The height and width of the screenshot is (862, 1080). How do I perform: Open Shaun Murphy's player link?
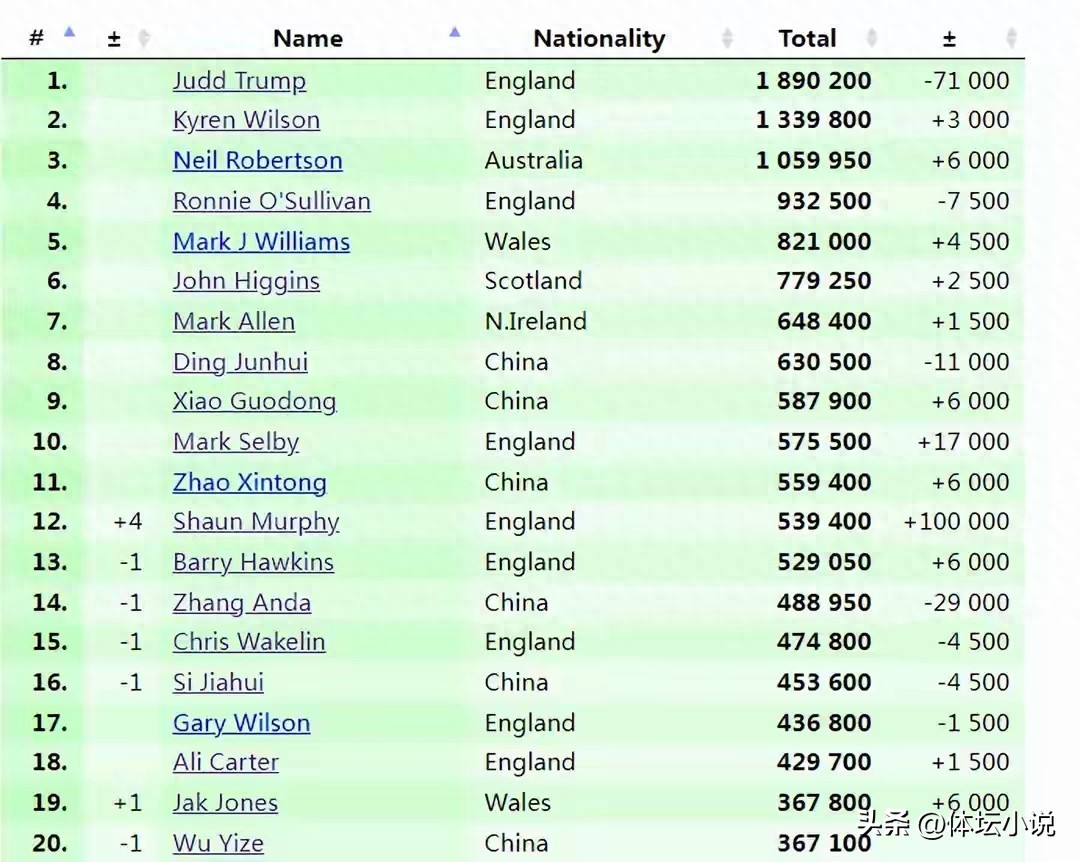point(255,521)
